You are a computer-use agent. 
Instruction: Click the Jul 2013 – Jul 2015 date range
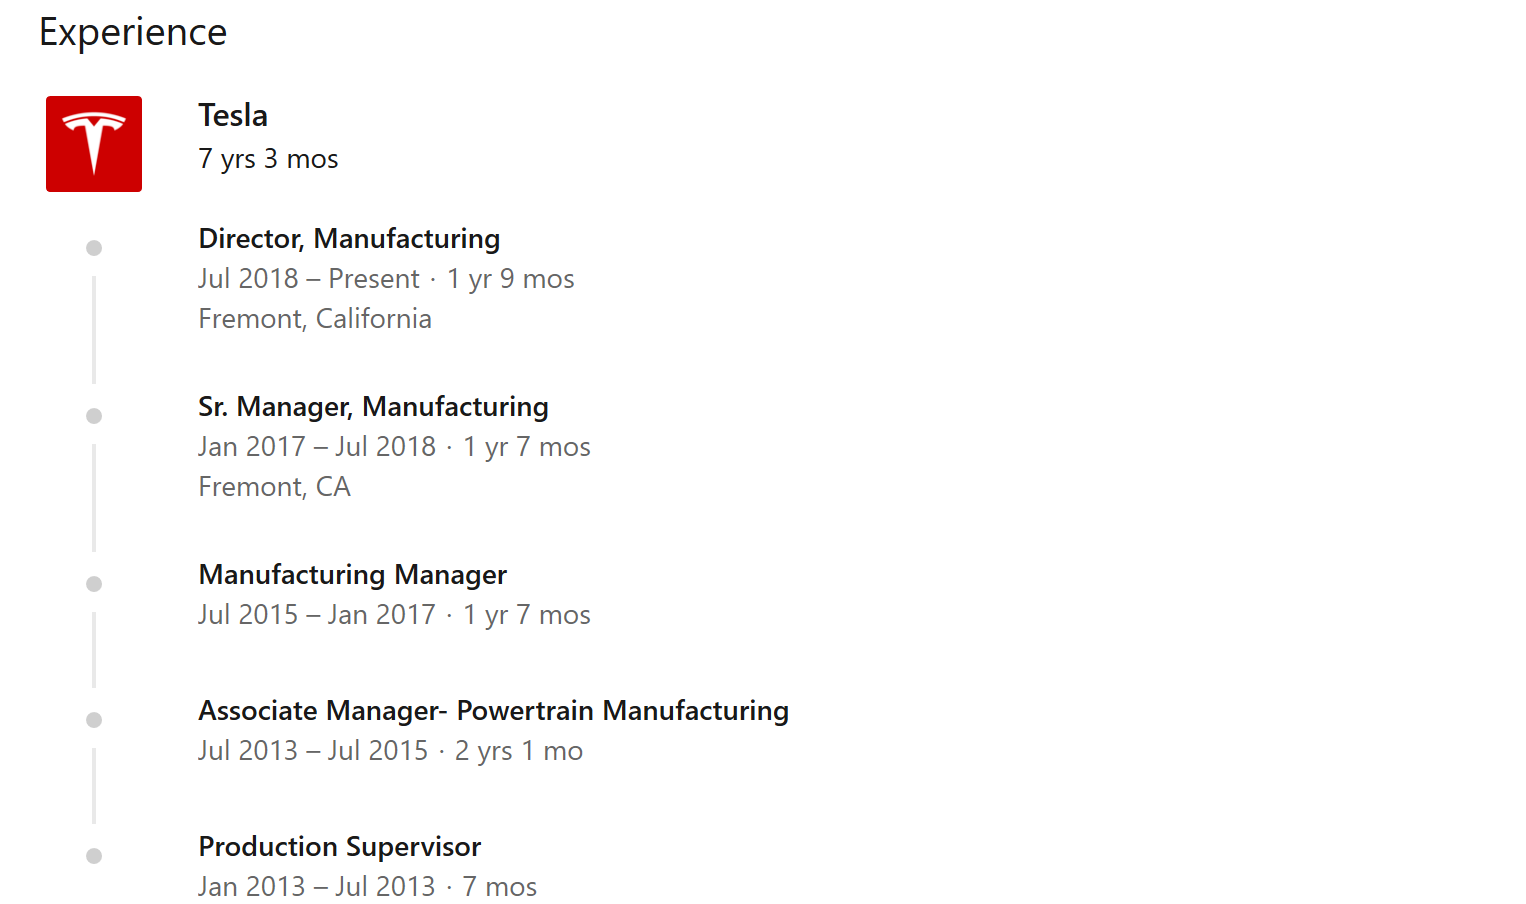312,751
